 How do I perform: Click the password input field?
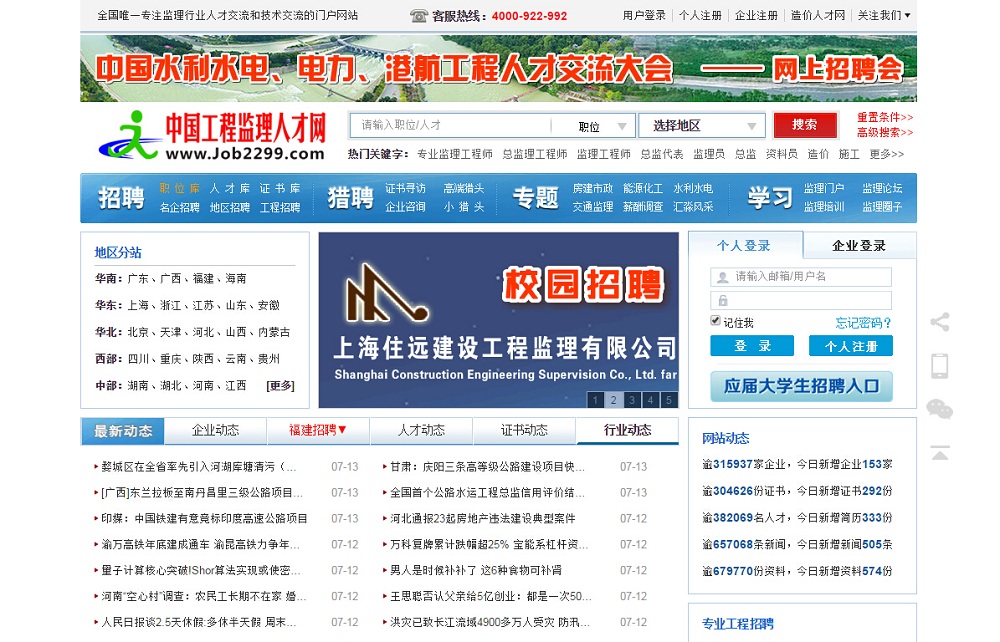click(801, 300)
